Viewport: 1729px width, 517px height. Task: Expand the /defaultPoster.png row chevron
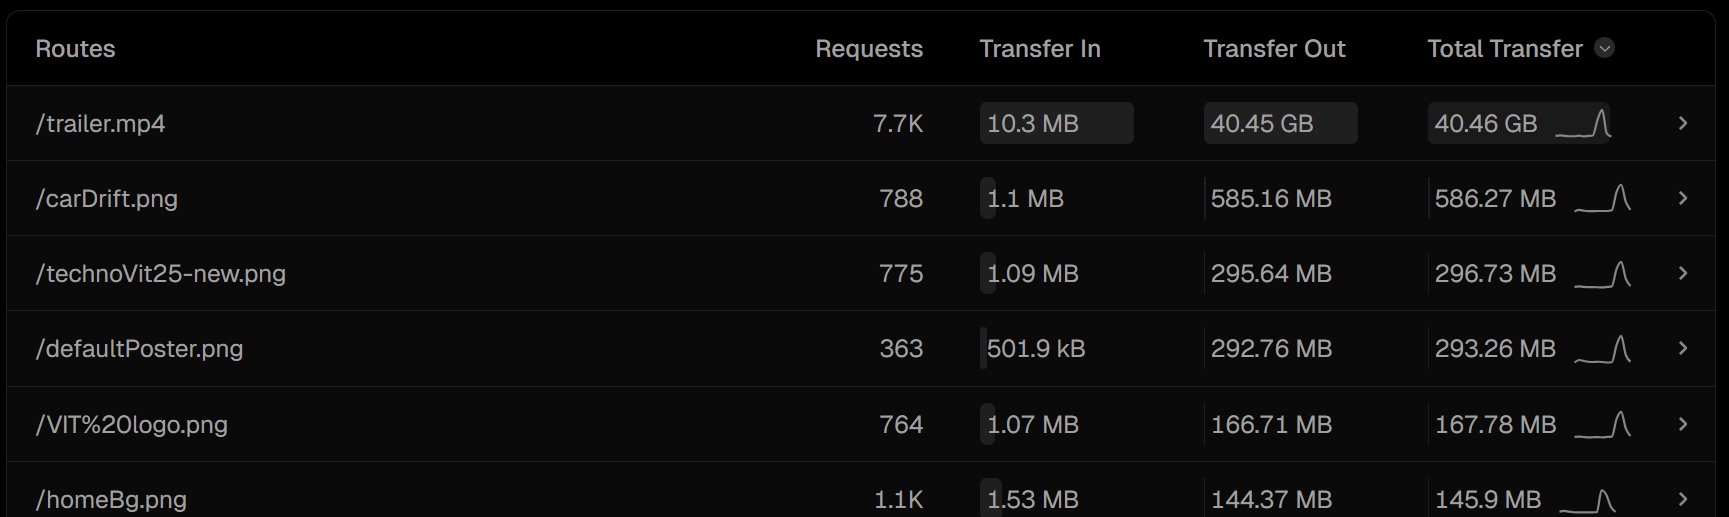coord(1683,348)
